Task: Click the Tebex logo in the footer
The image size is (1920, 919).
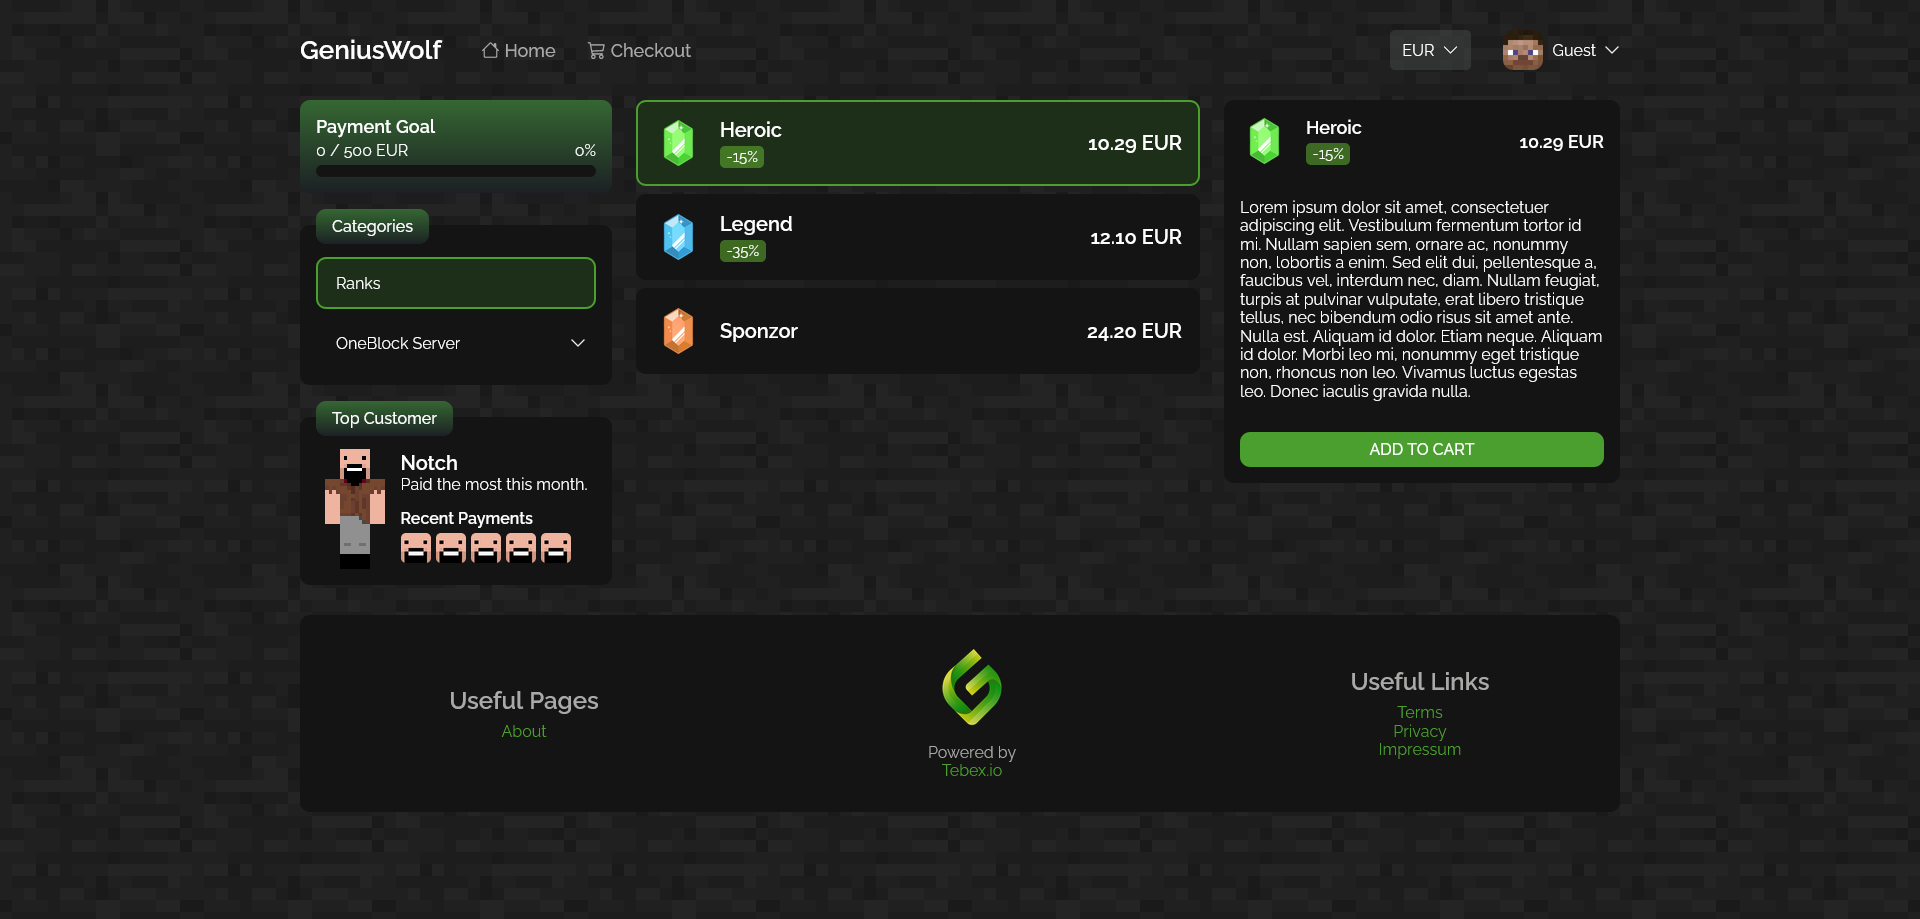Action: click(x=971, y=687)
